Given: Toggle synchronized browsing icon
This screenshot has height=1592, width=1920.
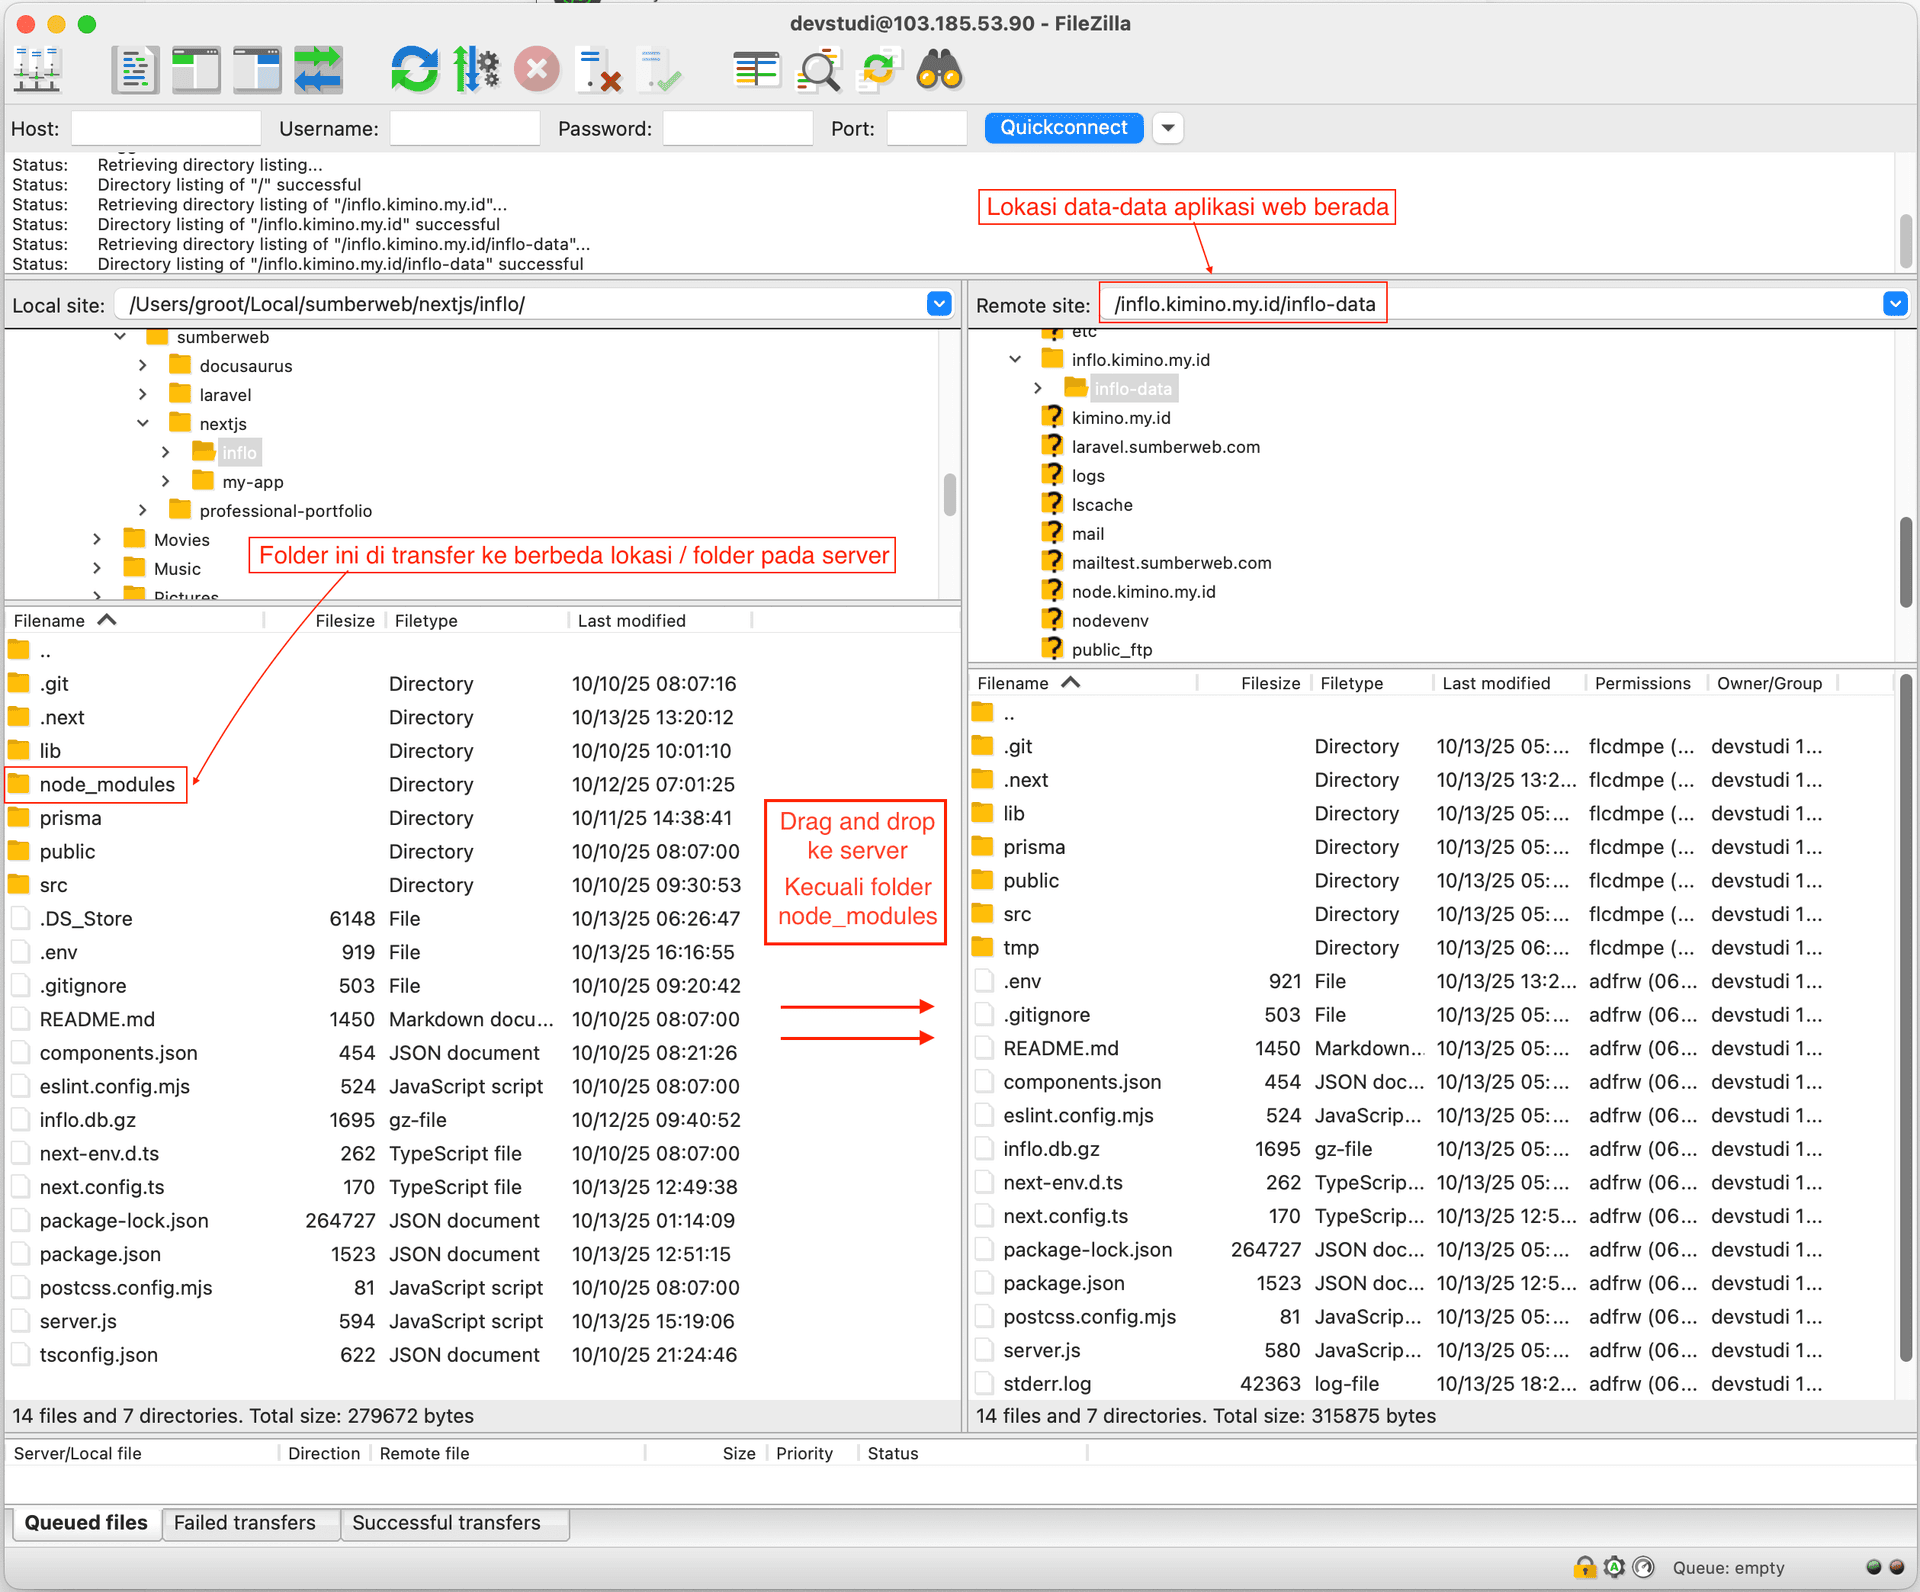Looking at the screenshot, I should pos(878,70).
